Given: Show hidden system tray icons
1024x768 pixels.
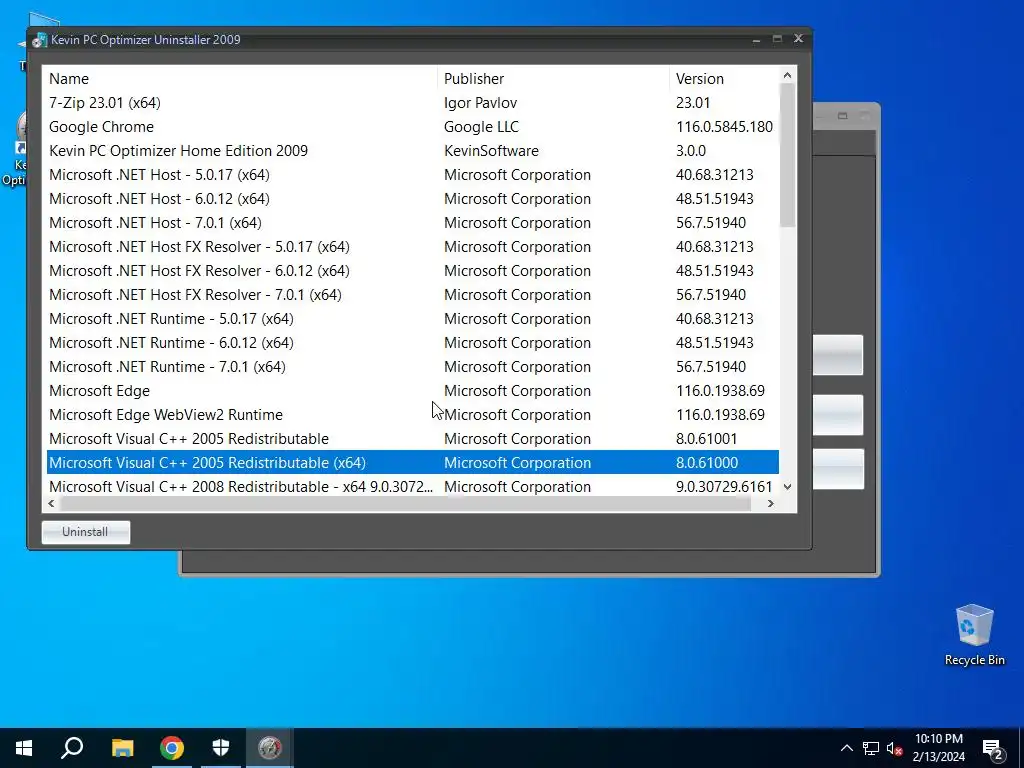Looking at the screenshot, I should [x=846, y=748].
